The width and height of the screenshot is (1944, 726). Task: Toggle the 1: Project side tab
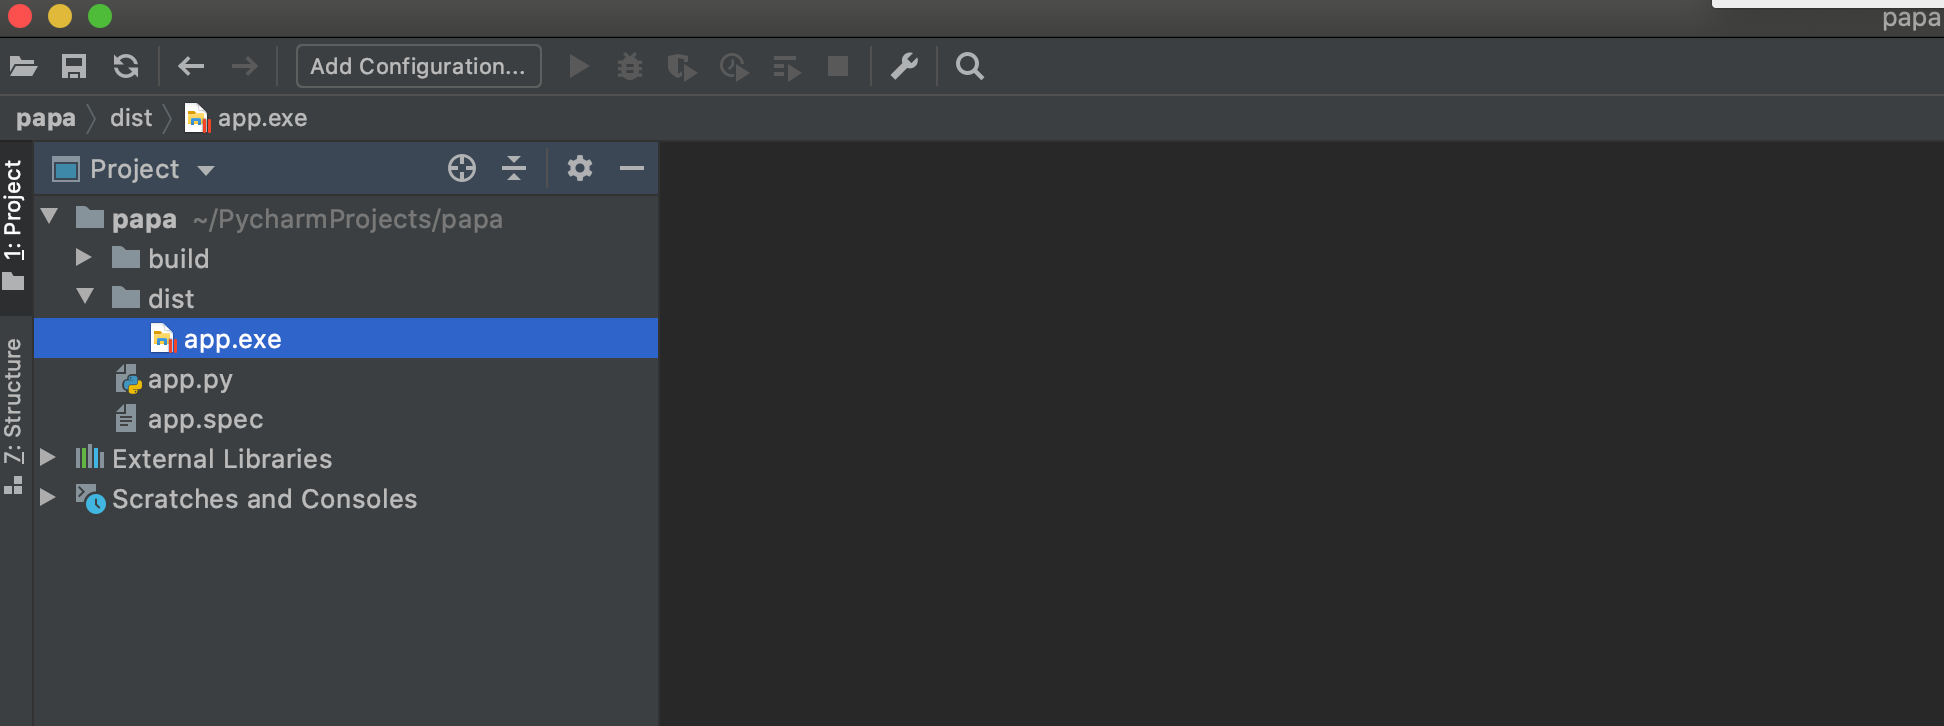pyautogui.click(x=13, y=222)
